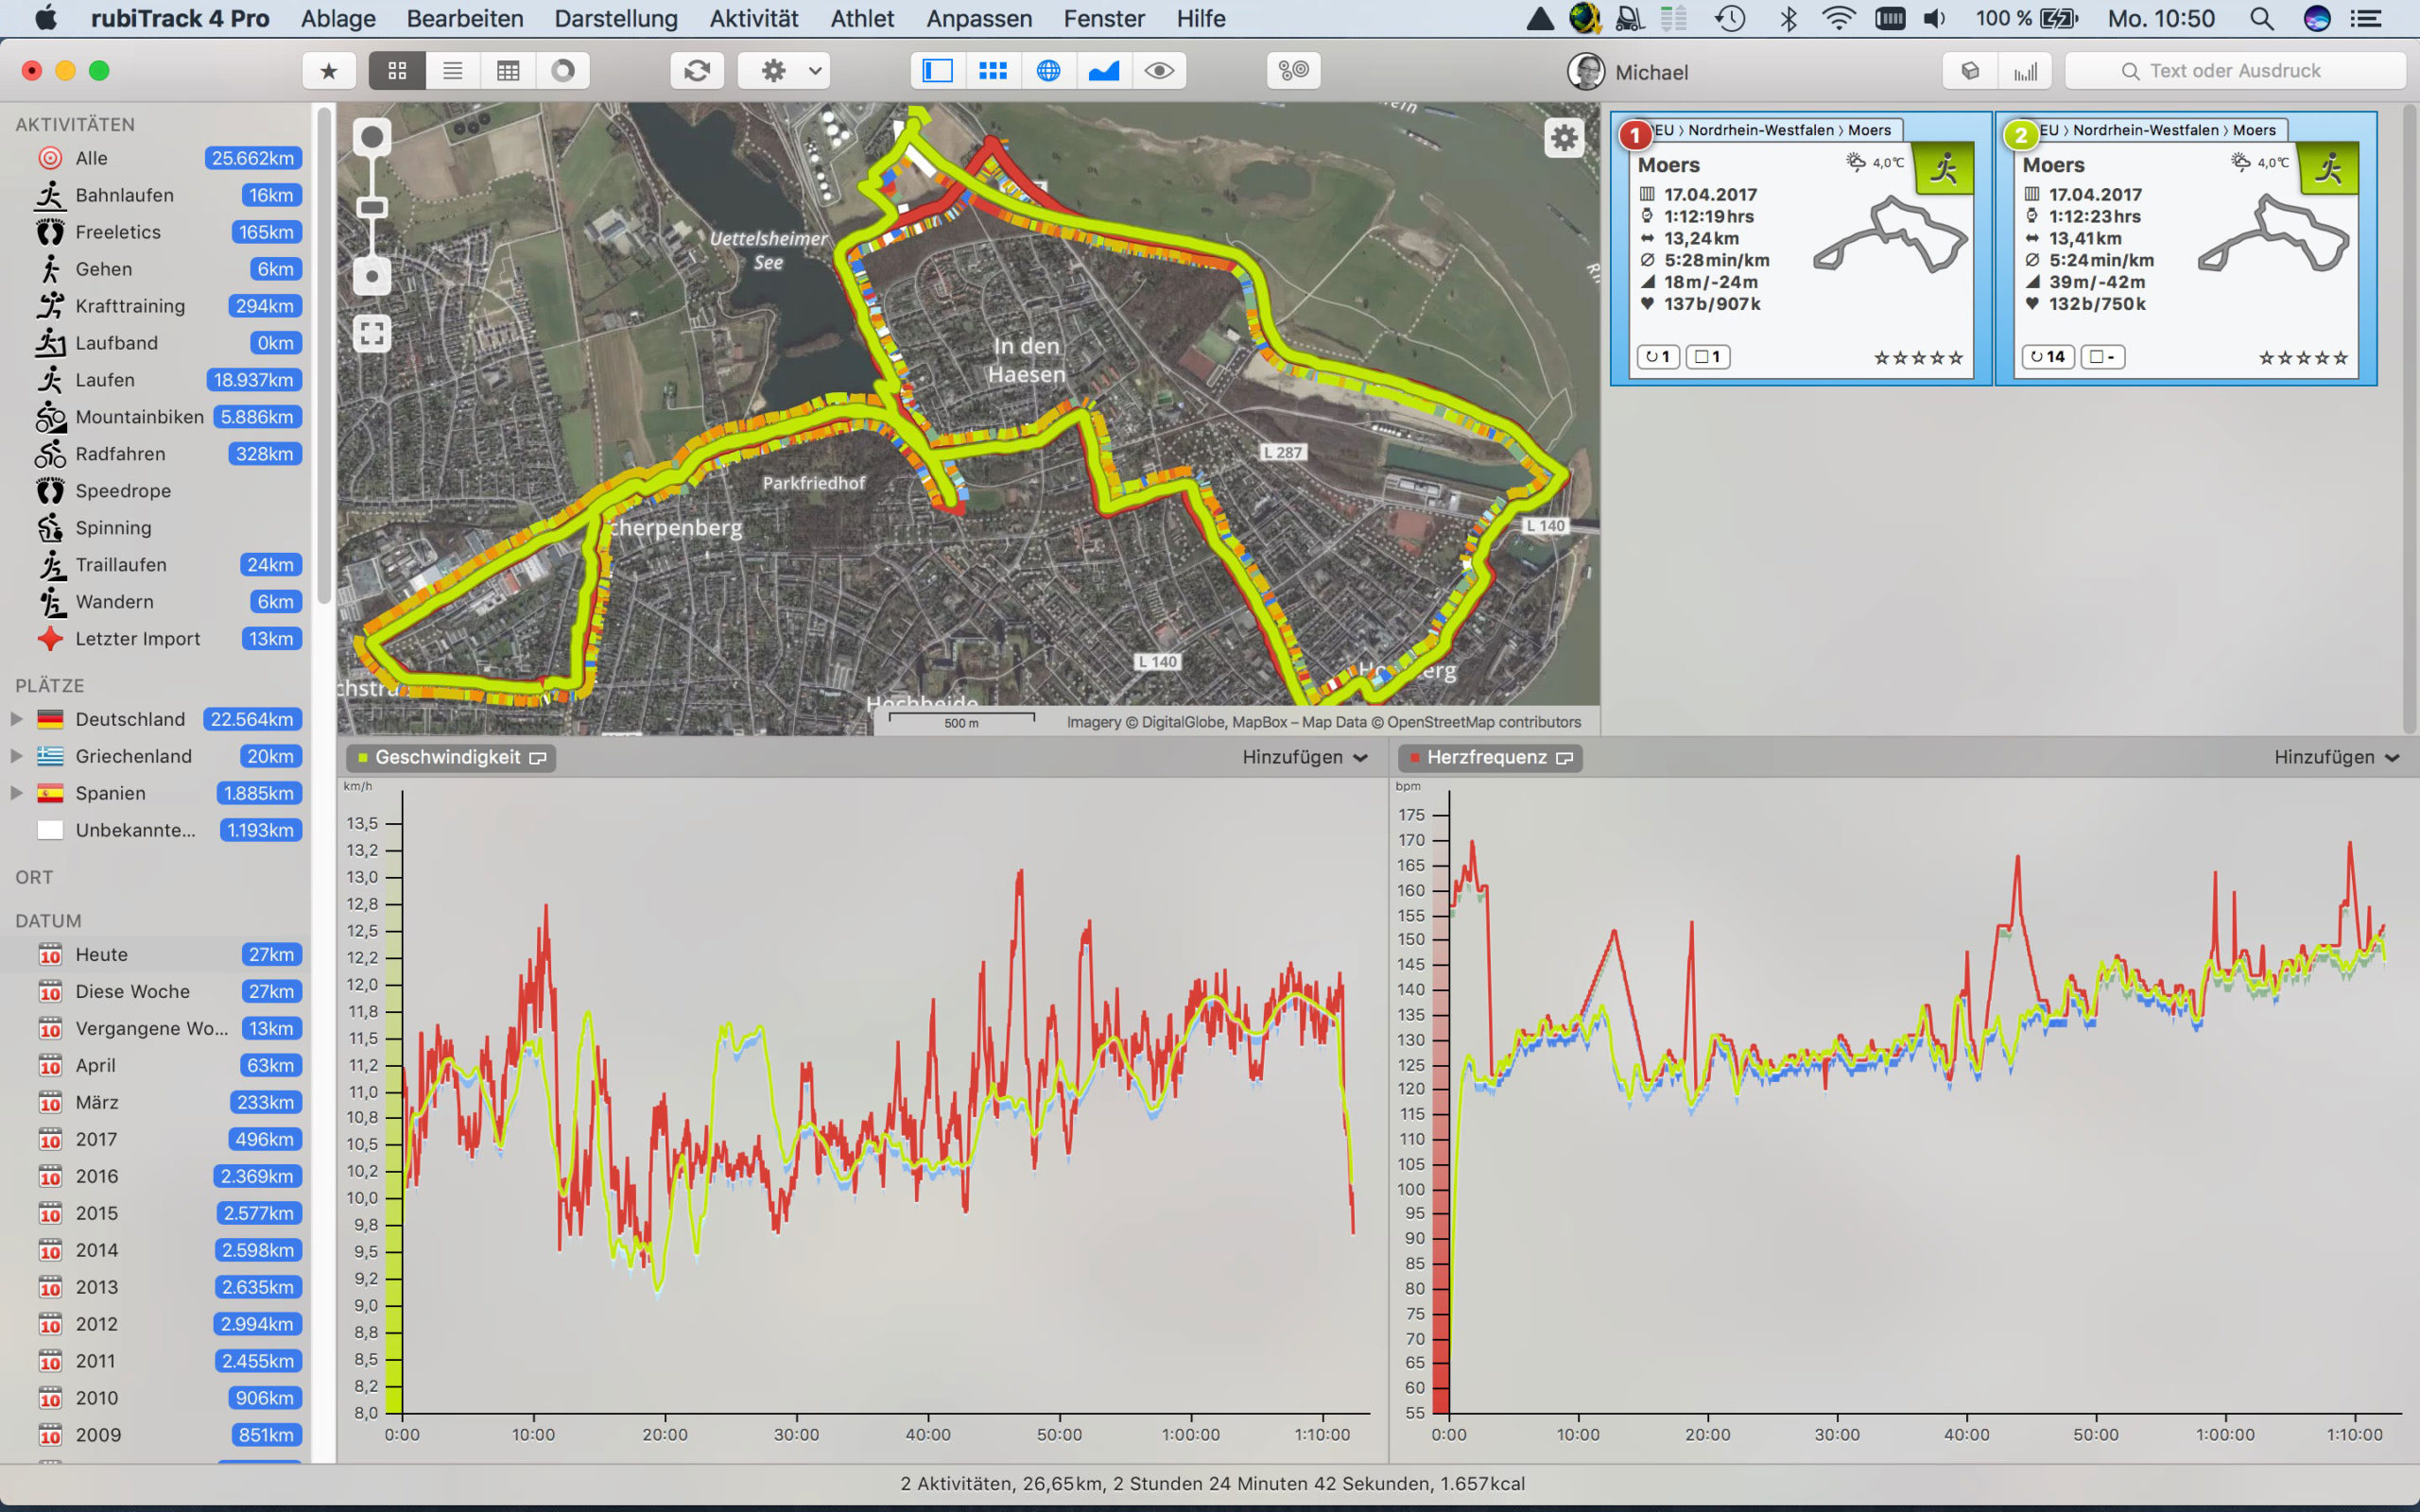Open Notification Center list icon
The width and height of the screenshot is (2420, 1512).
tap(2366, 18)
